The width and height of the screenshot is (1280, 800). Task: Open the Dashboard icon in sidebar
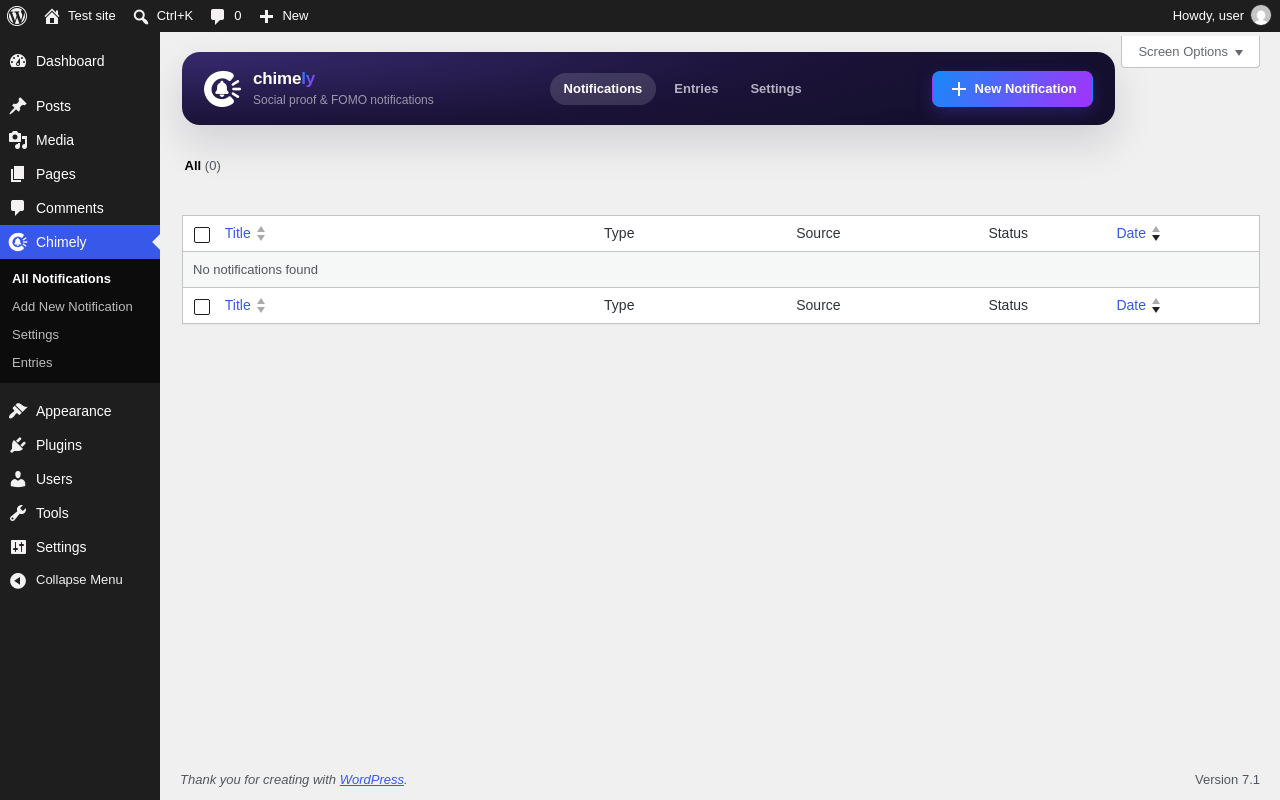point(18,61)
